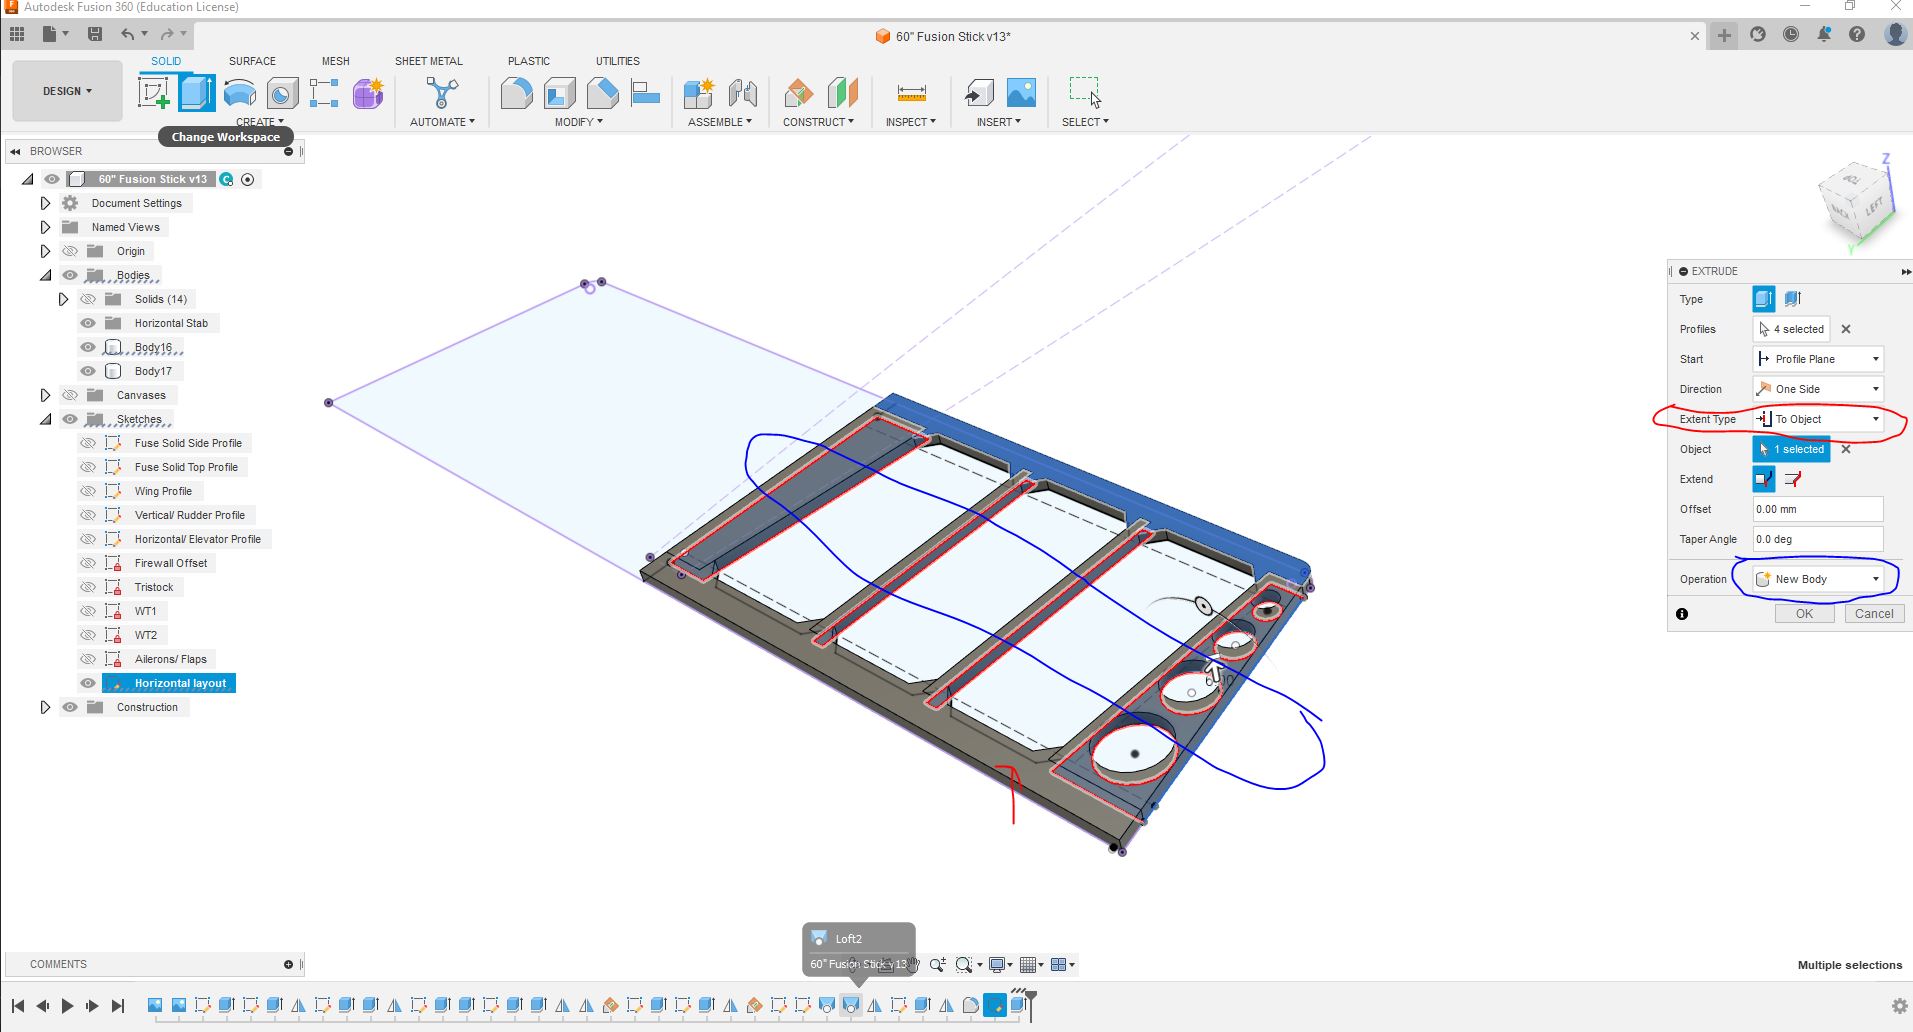Screen dimensions: 1913x1032
Task: Open the Measure tool under Inspect
Action: coord(911,93)
